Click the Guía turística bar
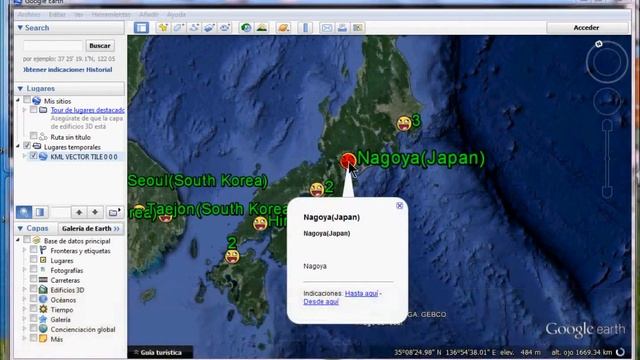The image size is (640, 360). [x=160, y=352]
